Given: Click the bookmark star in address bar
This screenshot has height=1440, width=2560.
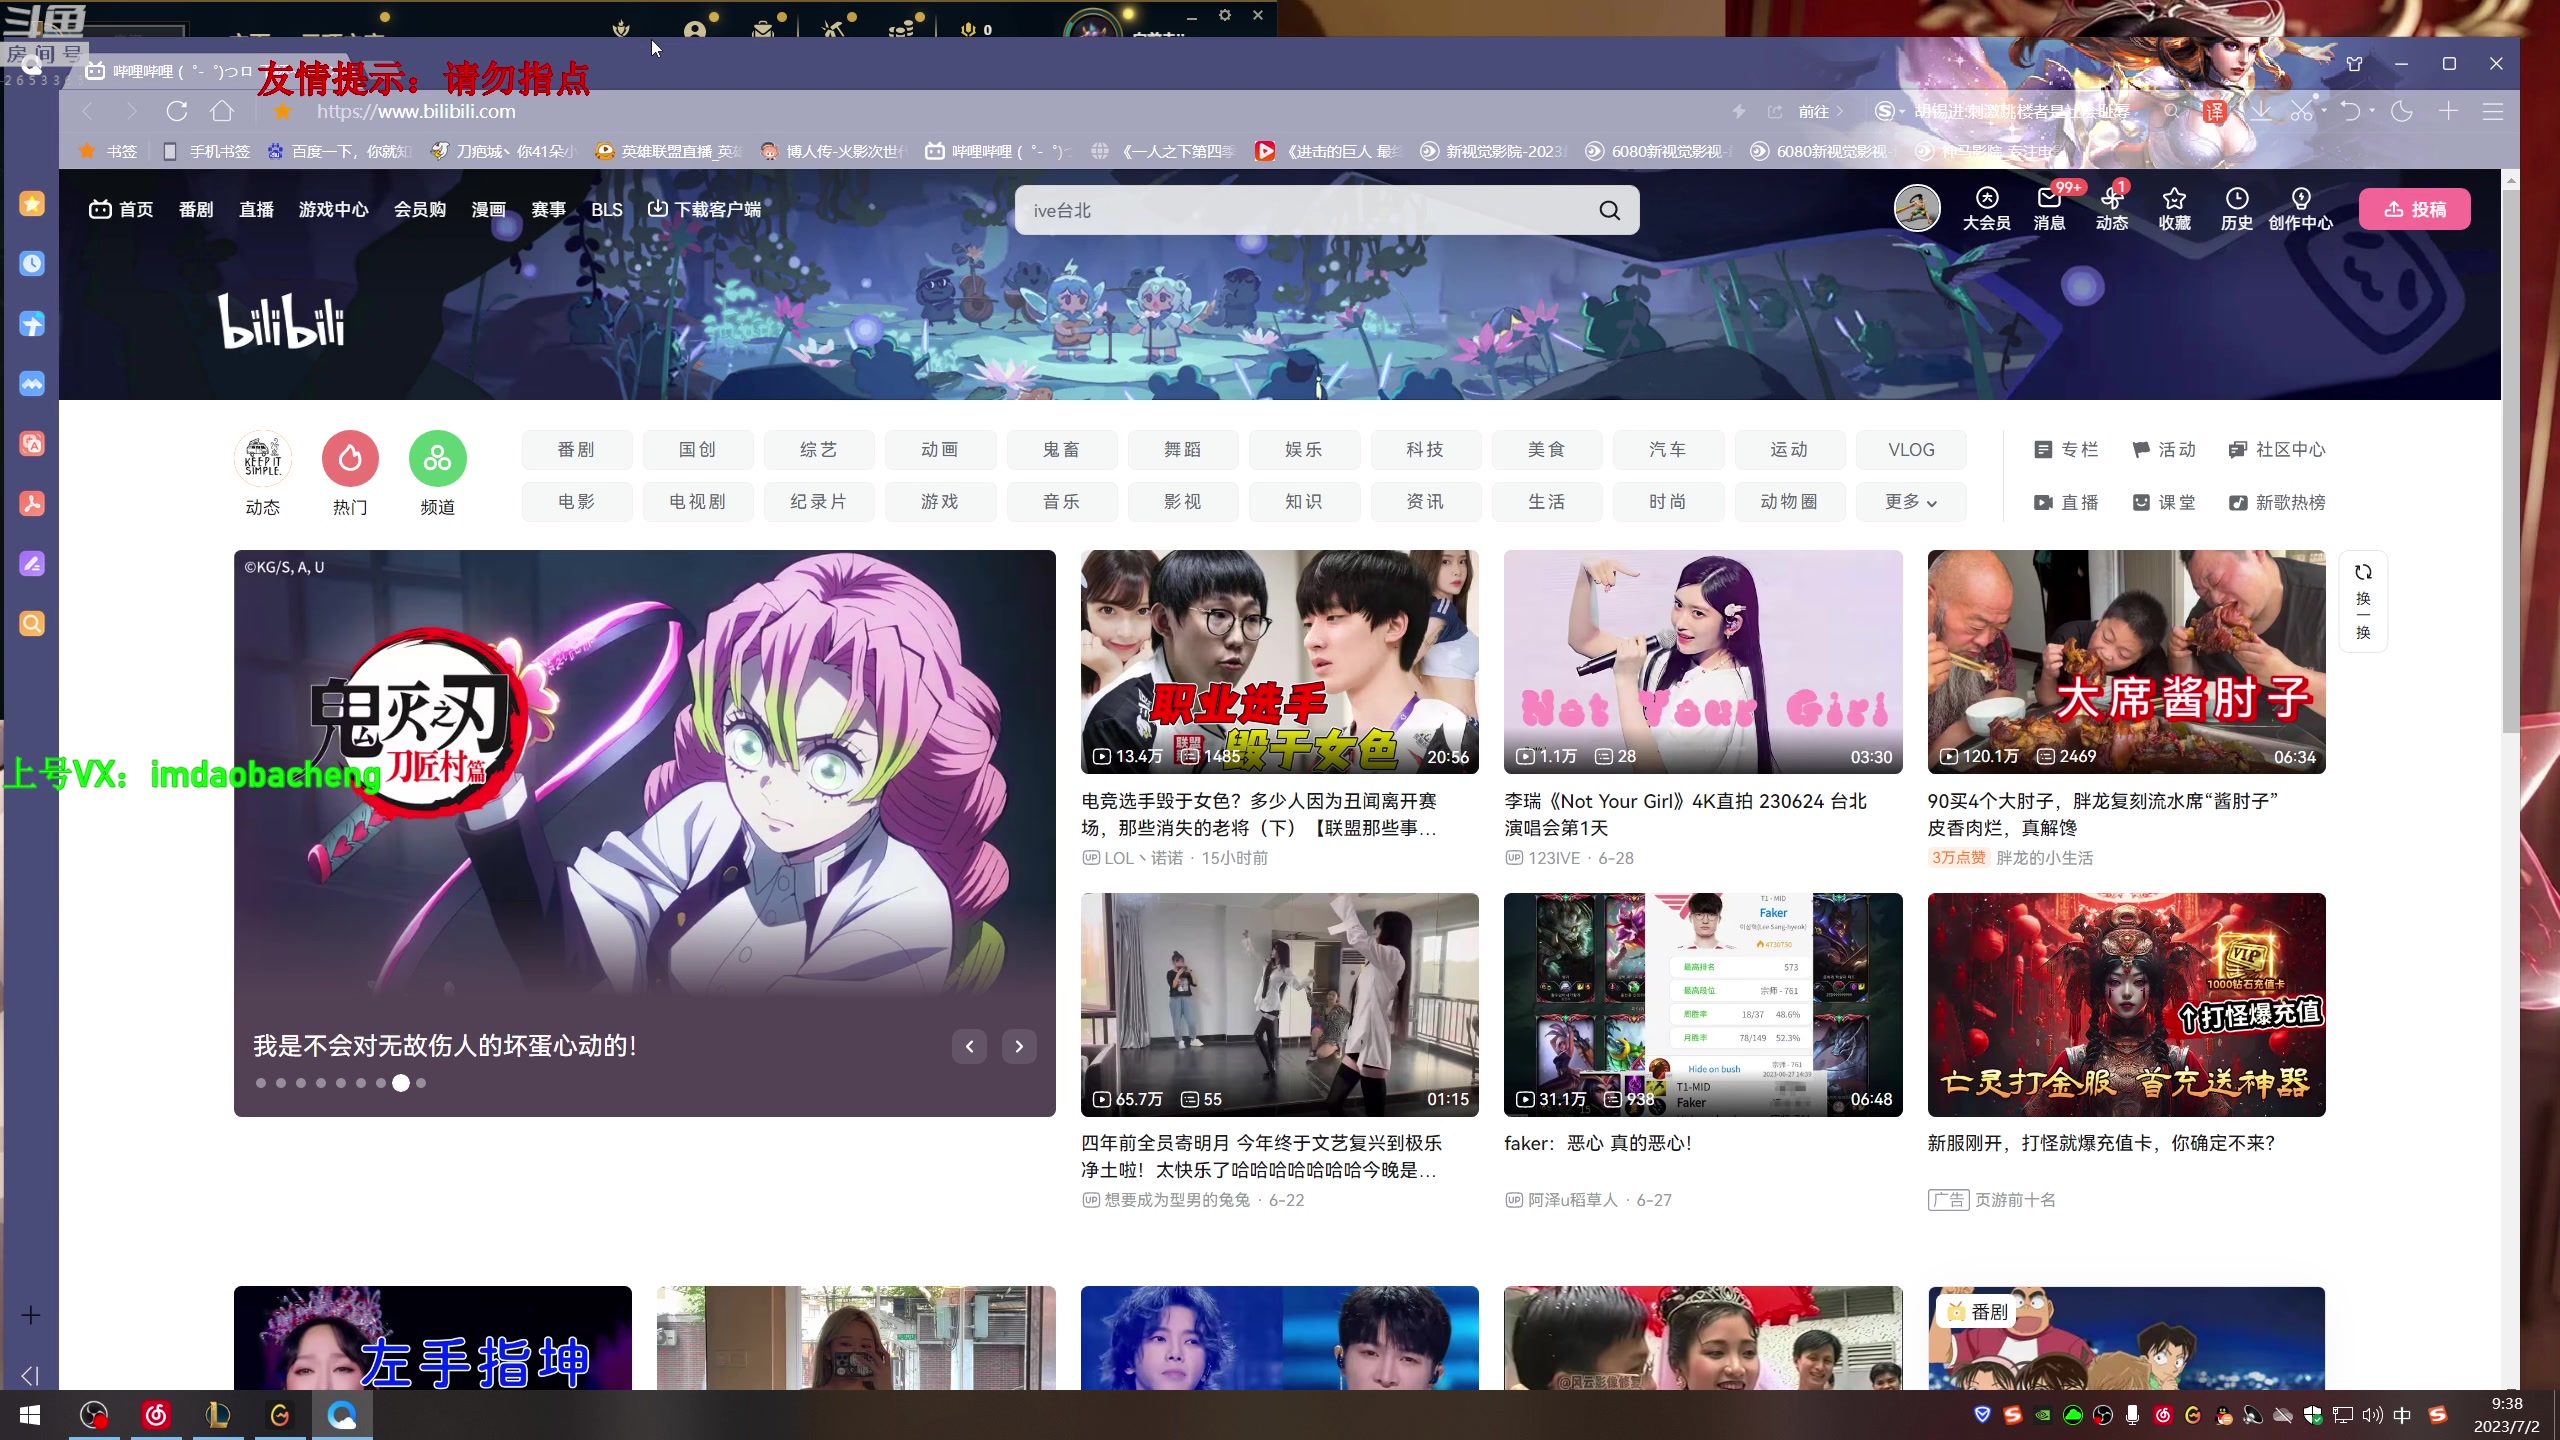Looking at the screenshot, I should pyautogui.click(x=283, y=111).
